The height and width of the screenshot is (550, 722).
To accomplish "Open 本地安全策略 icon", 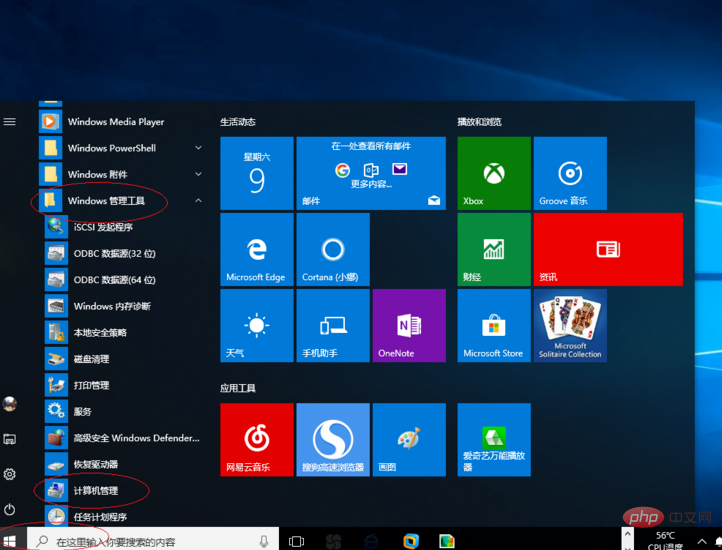I will [x=56, y=332].
